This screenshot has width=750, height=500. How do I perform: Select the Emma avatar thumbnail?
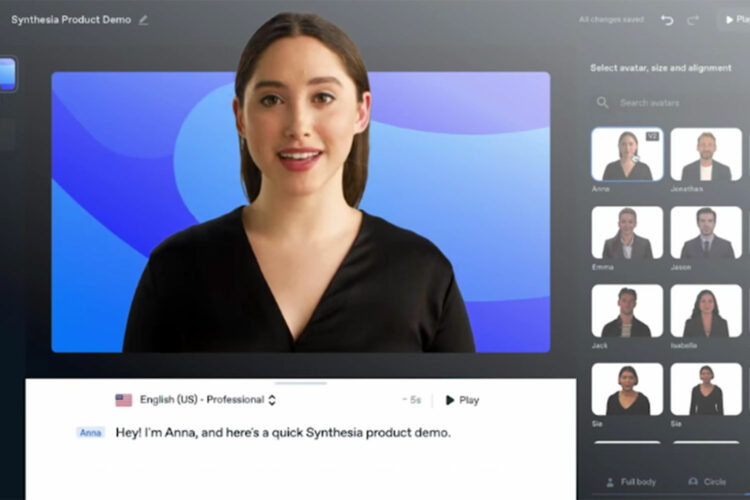[627, 233]
